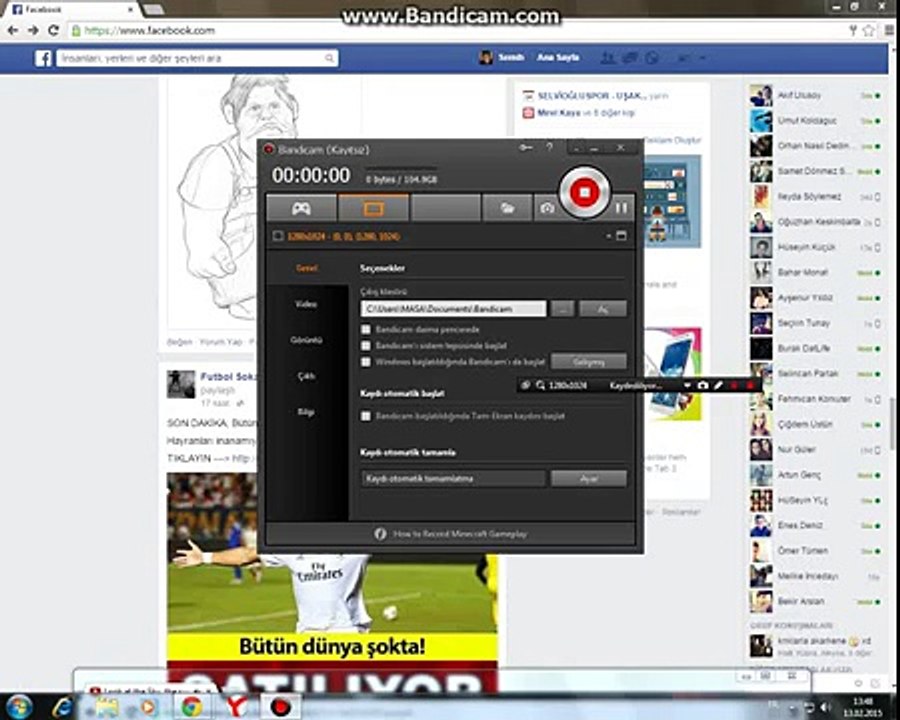900x720 pixels.
Task: Open chat with Enes Deniz
Action: coord(816,525)
